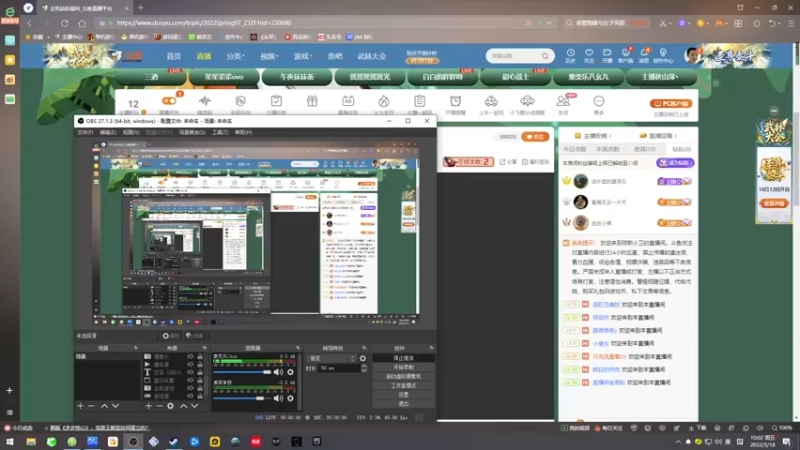Adjust transition duration 50 ms stepper

coord(364,368)
